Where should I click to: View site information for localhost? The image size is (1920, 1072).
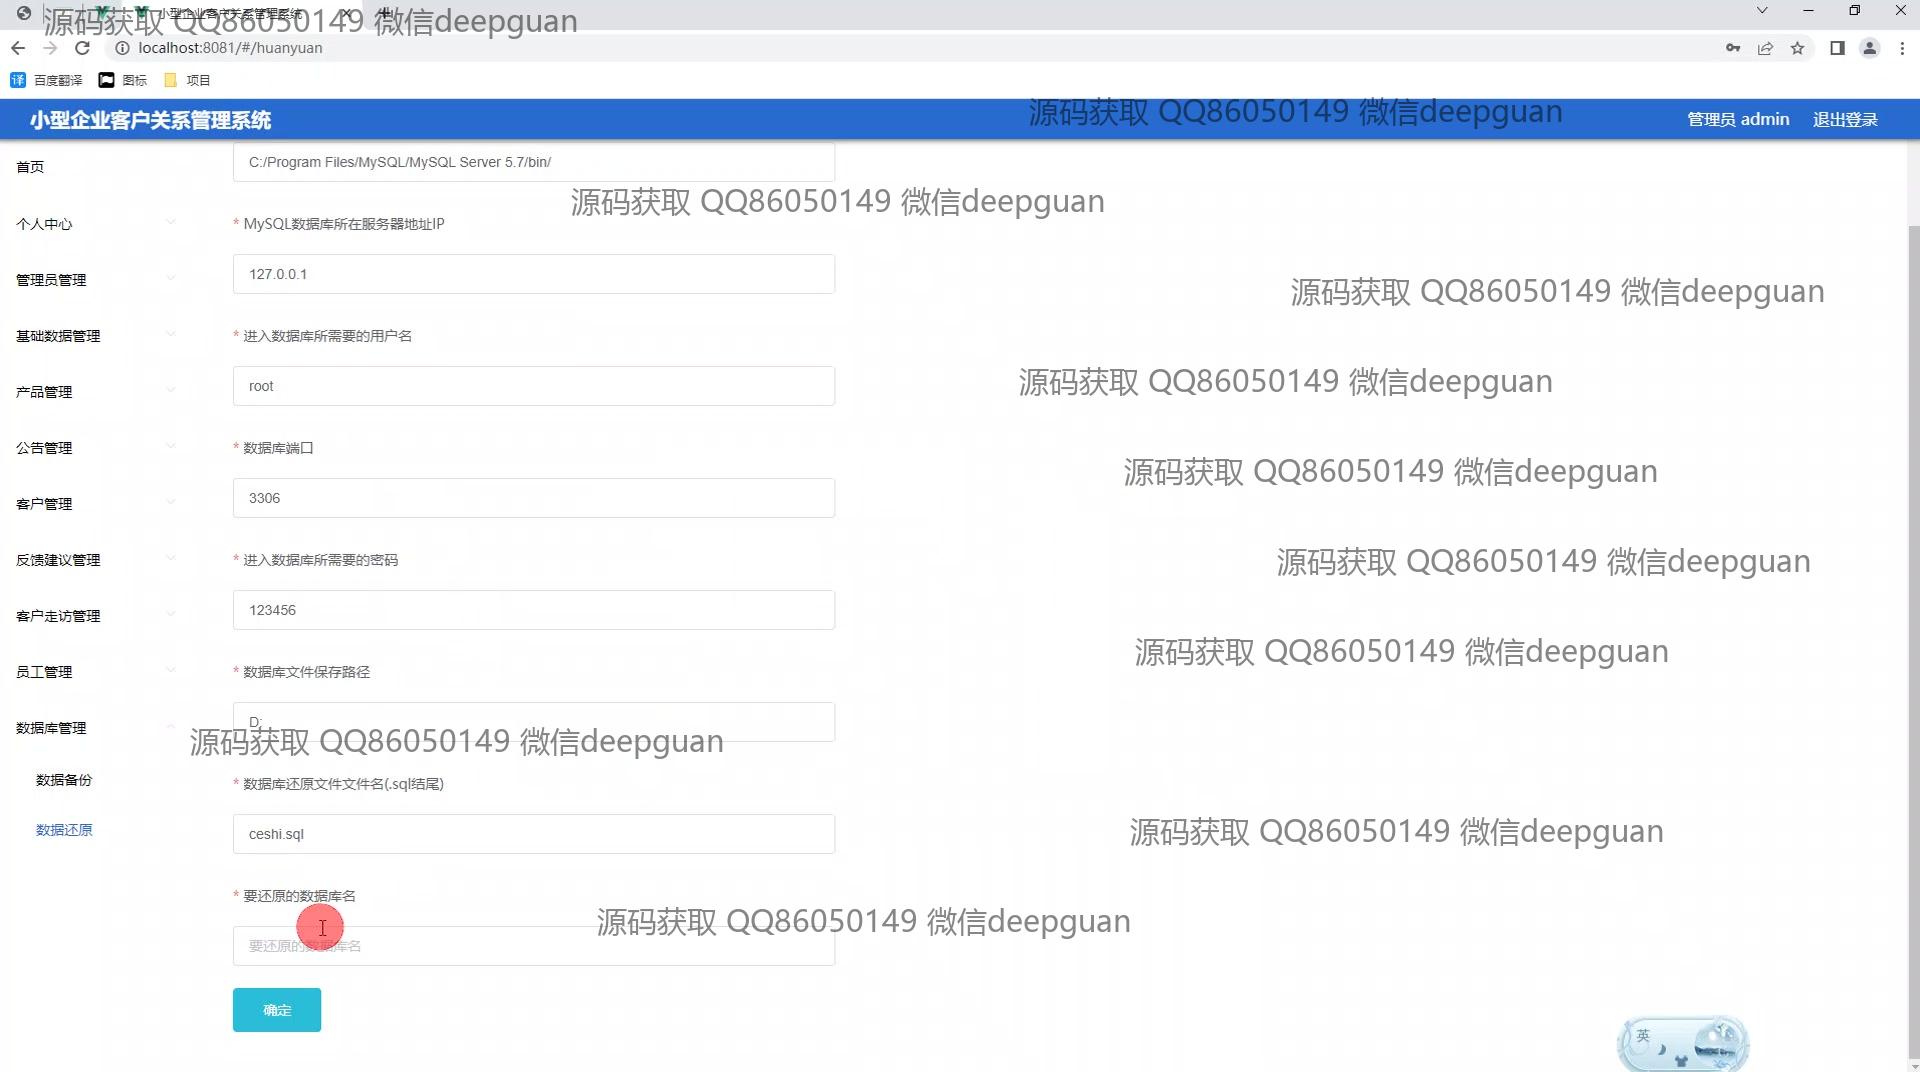(x=122, y=48)
